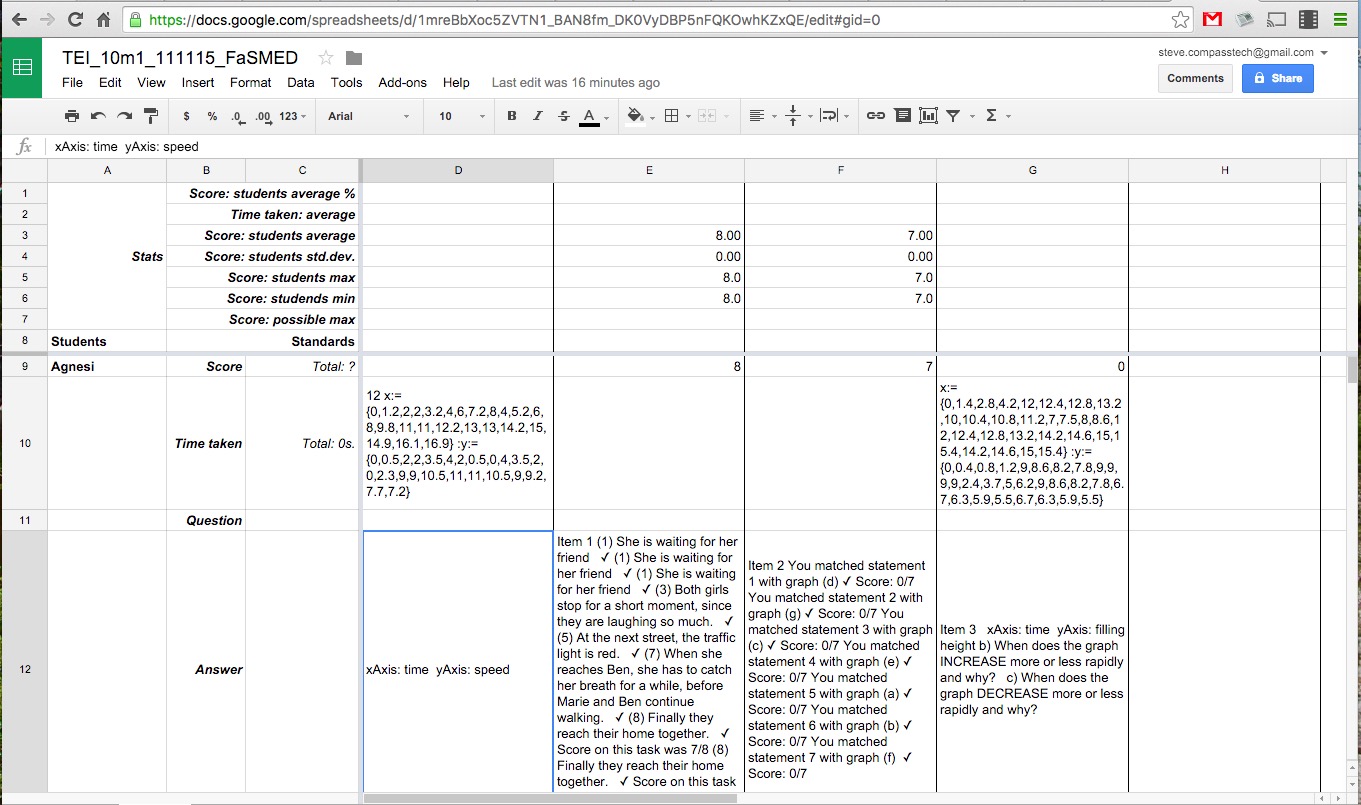Click the insert chart icon
Image resolution: width=1361 pixels, height=805 pixels.
coord(928,116)
